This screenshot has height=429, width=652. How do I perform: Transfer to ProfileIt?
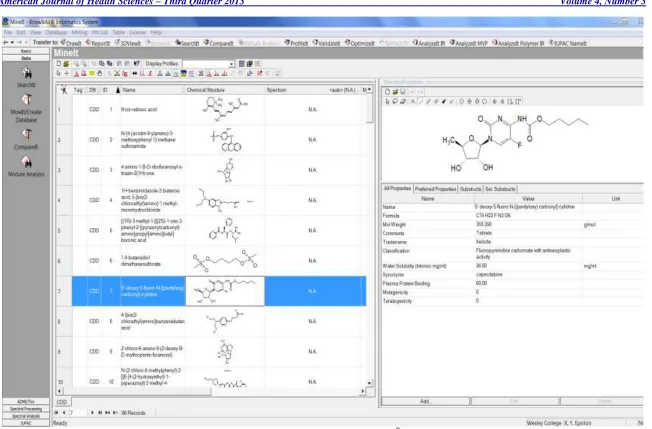point(296,43)
